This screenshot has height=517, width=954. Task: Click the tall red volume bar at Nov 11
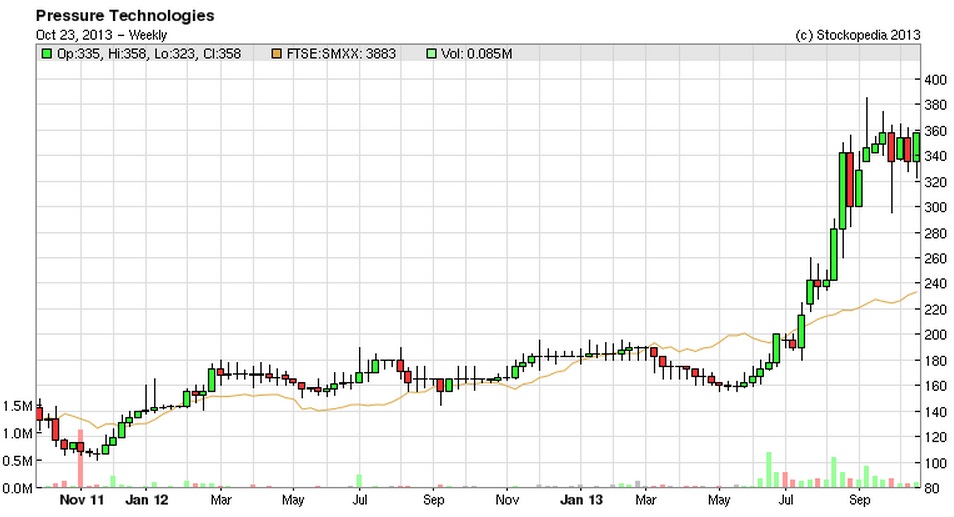click(80, 459)
